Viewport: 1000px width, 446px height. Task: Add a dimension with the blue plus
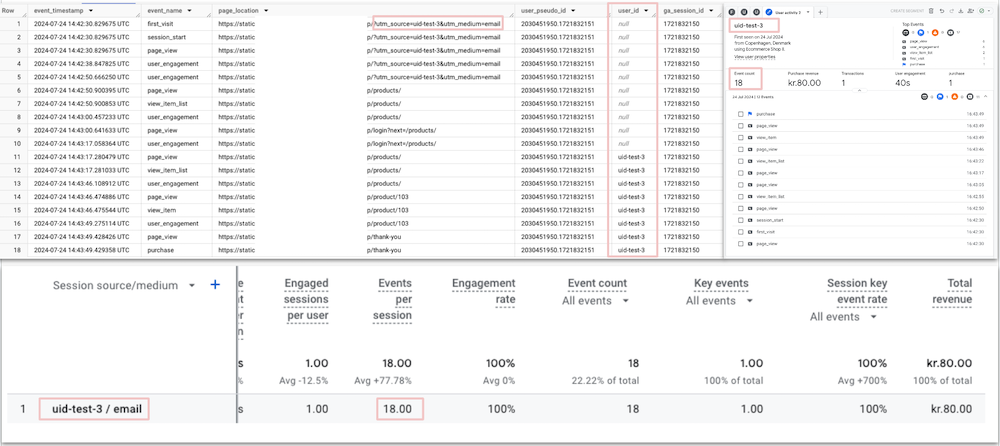coord(215,285)
